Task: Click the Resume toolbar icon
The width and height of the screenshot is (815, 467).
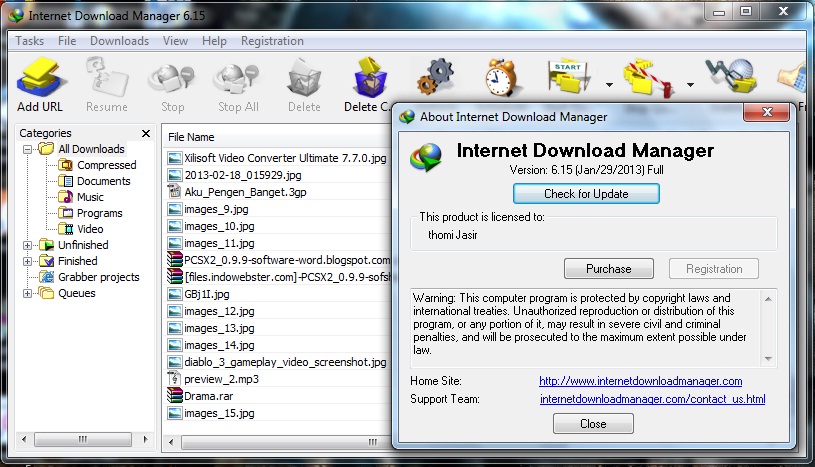Action: (107, 77)
